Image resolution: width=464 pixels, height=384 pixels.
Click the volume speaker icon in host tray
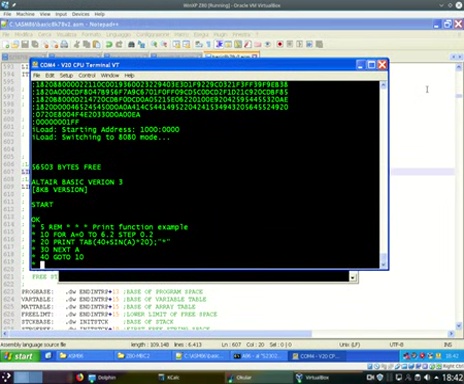[x=427, y=377]
